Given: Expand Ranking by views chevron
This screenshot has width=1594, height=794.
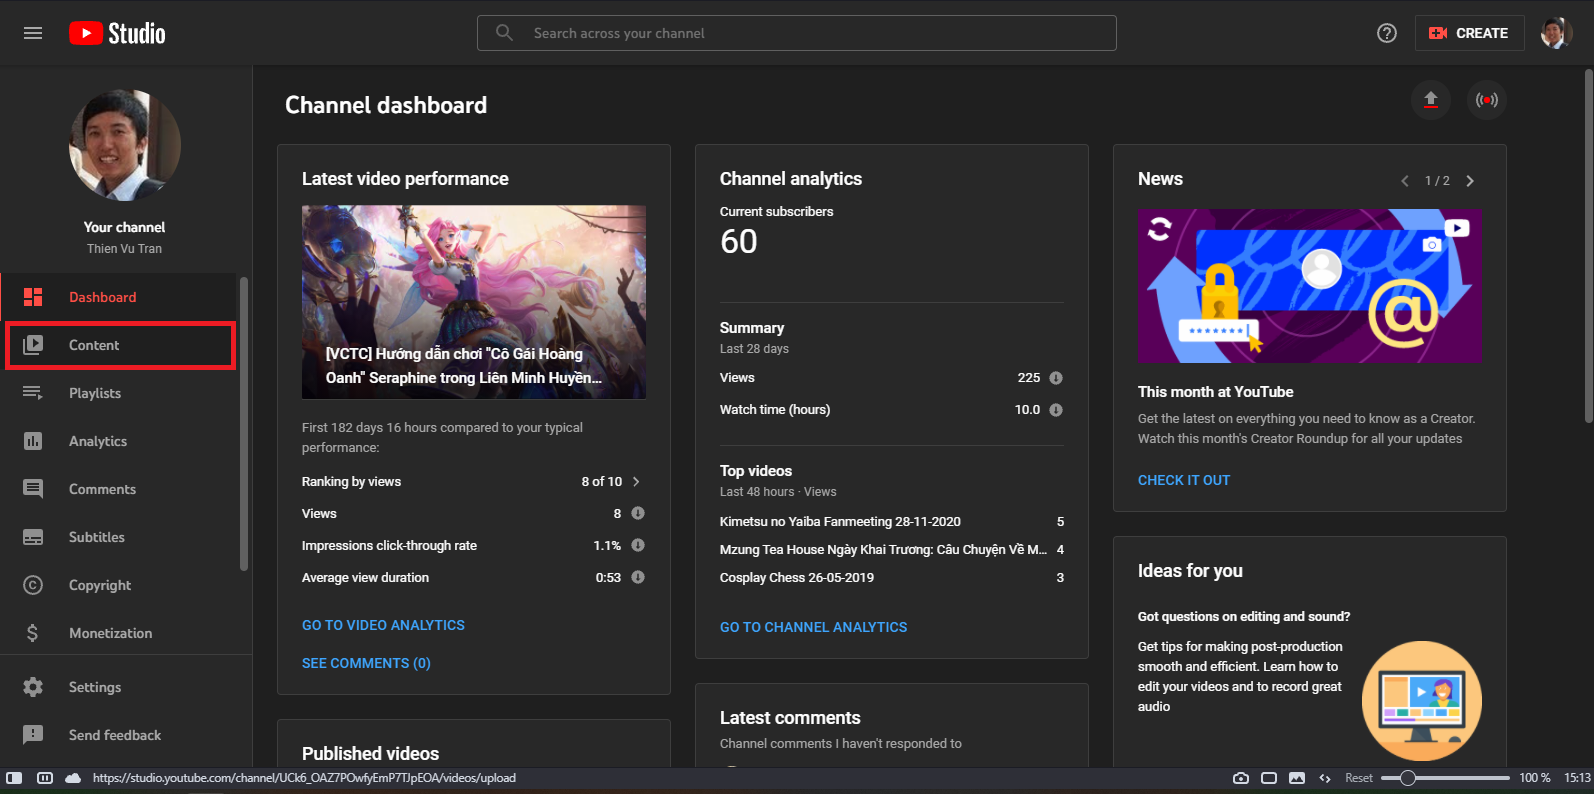Looking at the screenshot, I should coord(636,482).
